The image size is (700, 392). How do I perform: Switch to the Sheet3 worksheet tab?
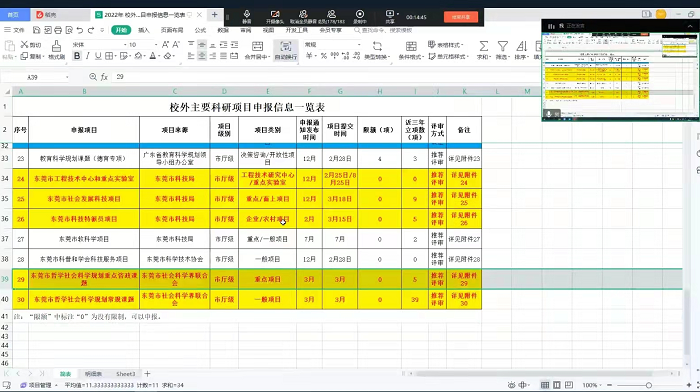[125, 374]
